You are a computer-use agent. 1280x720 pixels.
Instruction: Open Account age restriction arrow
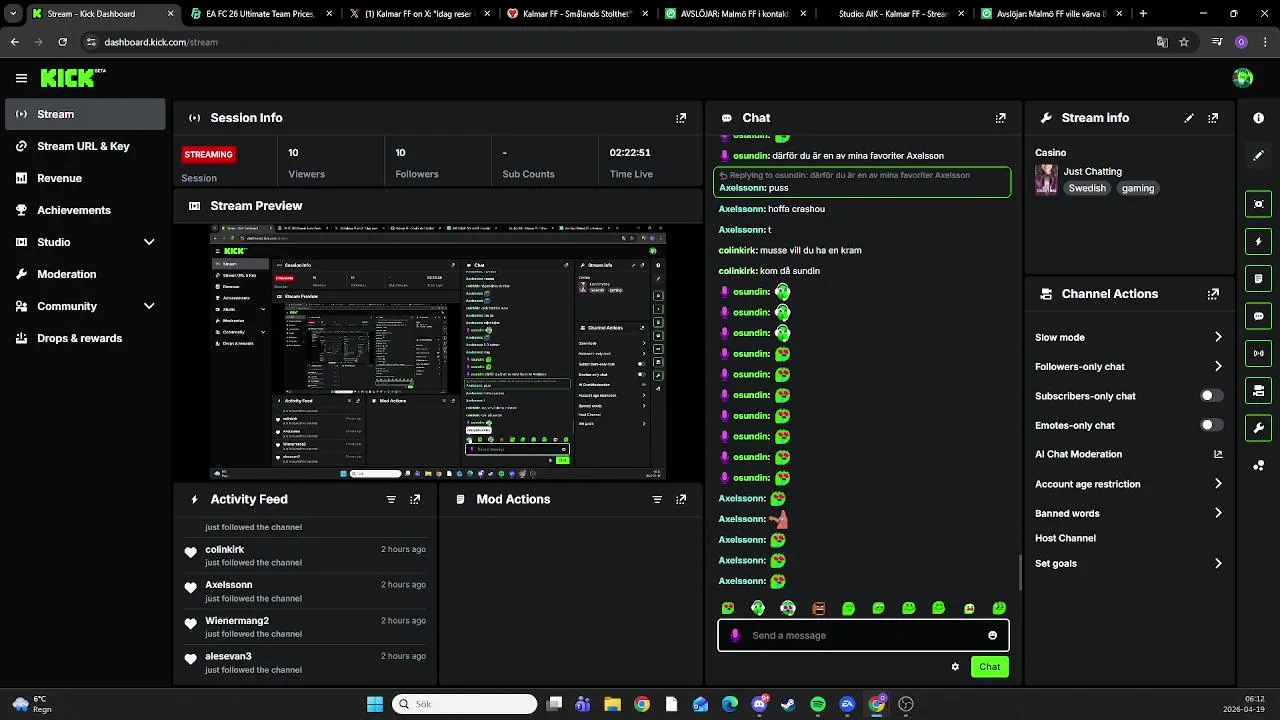coord(1218,484)
